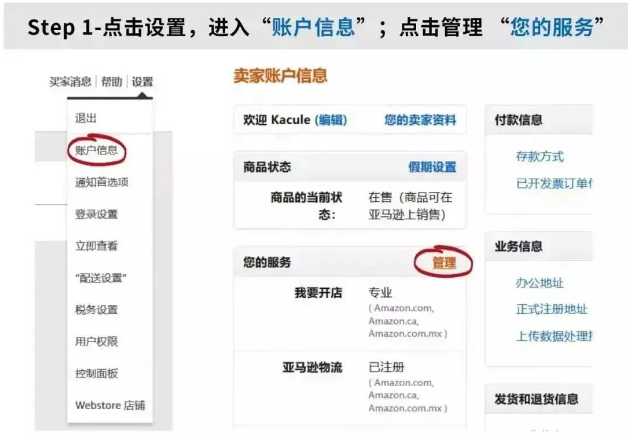Open 办公地址 under 业务信息
This screenshot has height=434, width=631.
click(x=540, y=283)
